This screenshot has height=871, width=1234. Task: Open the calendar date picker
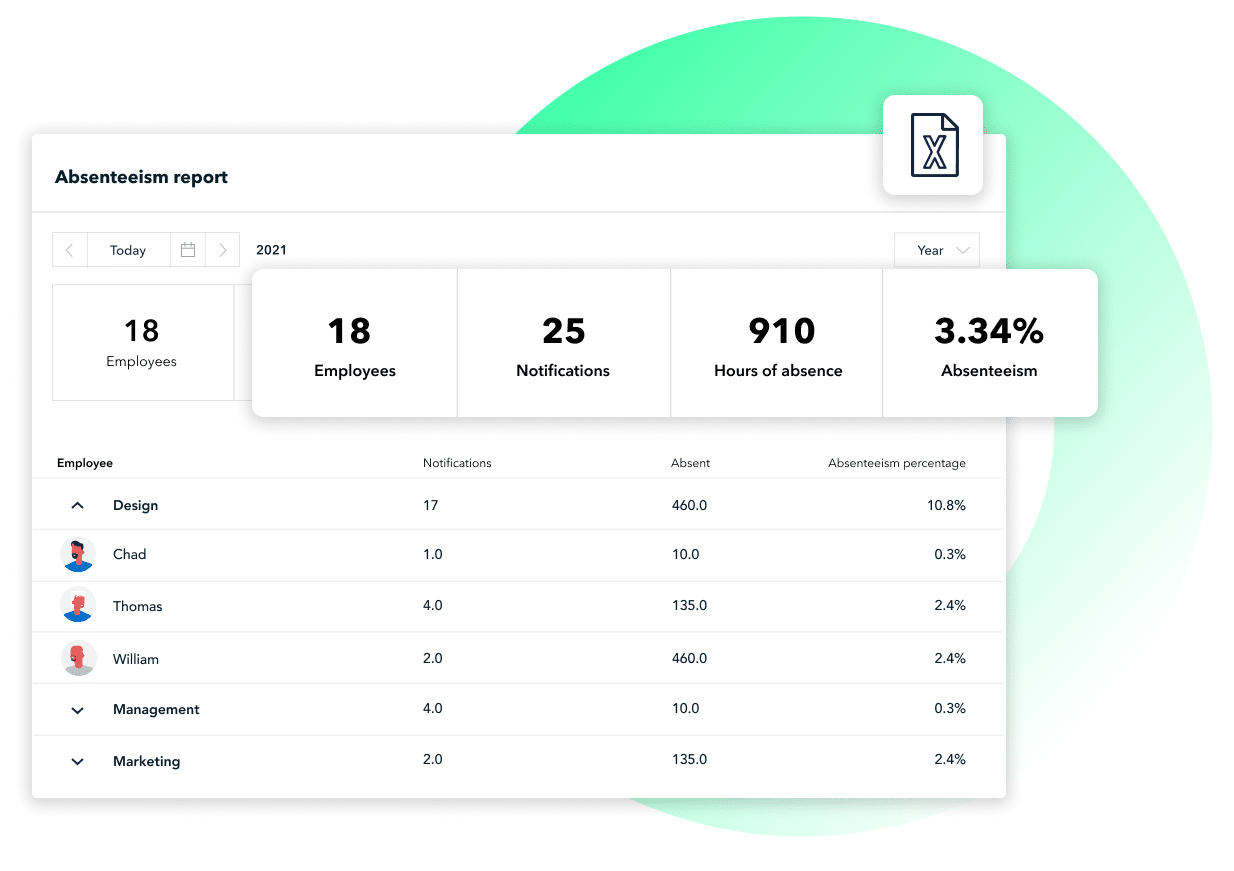point(188,250)
